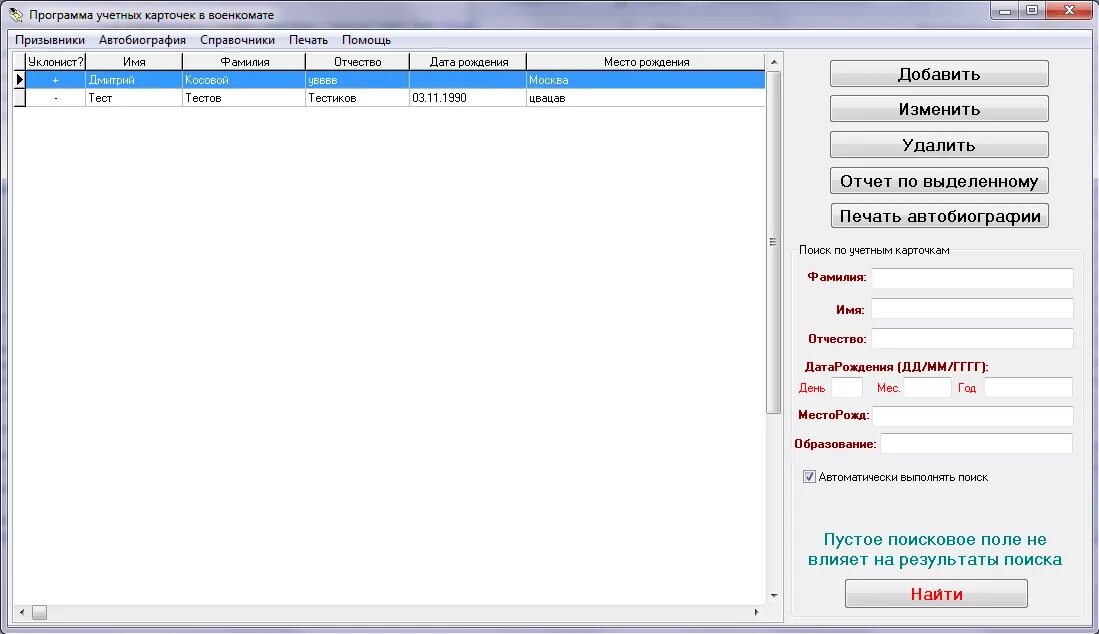
Task: Open the Справочники menu
Action: [x=238, y=40]
